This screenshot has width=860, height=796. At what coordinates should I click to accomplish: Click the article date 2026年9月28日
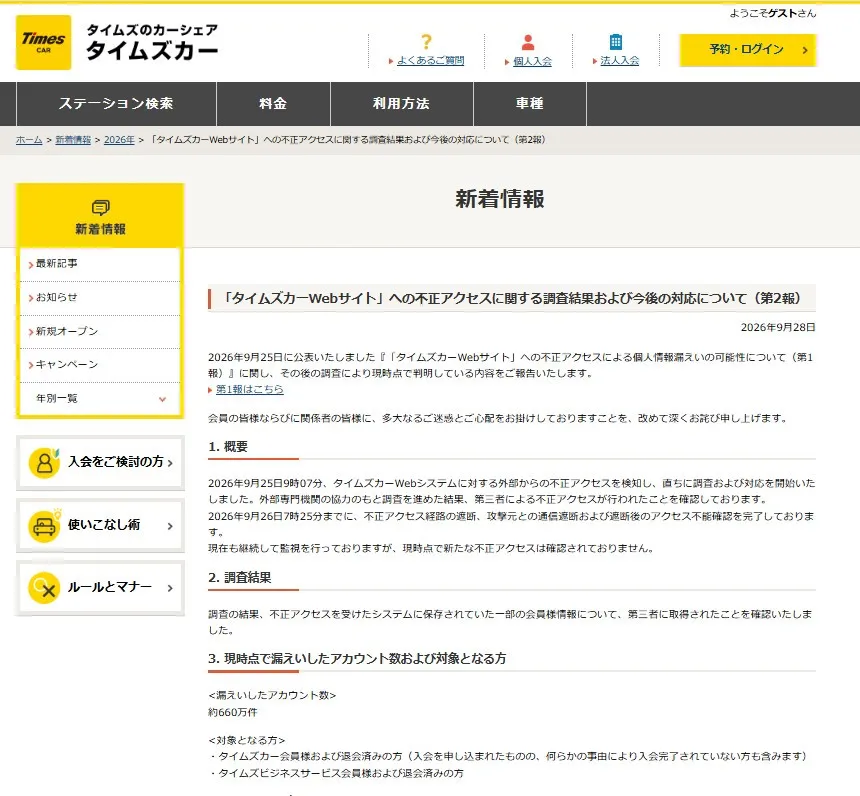[x=778, y=328]
